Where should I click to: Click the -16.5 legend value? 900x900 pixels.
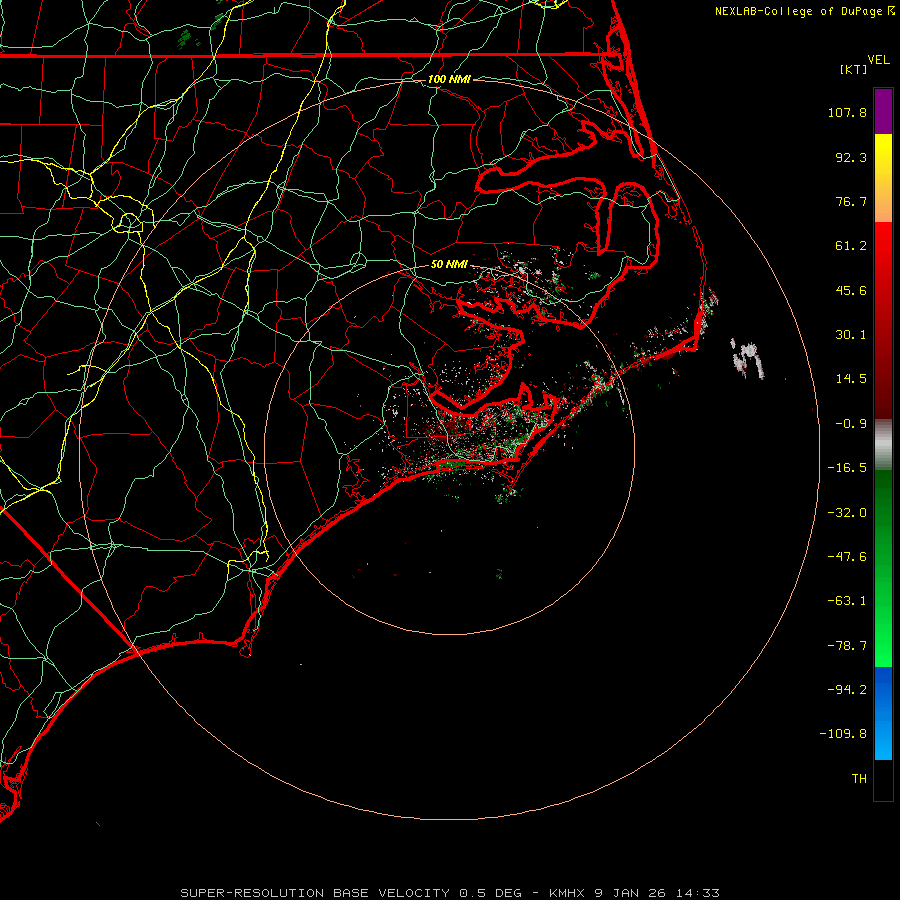tap(847, 468)
